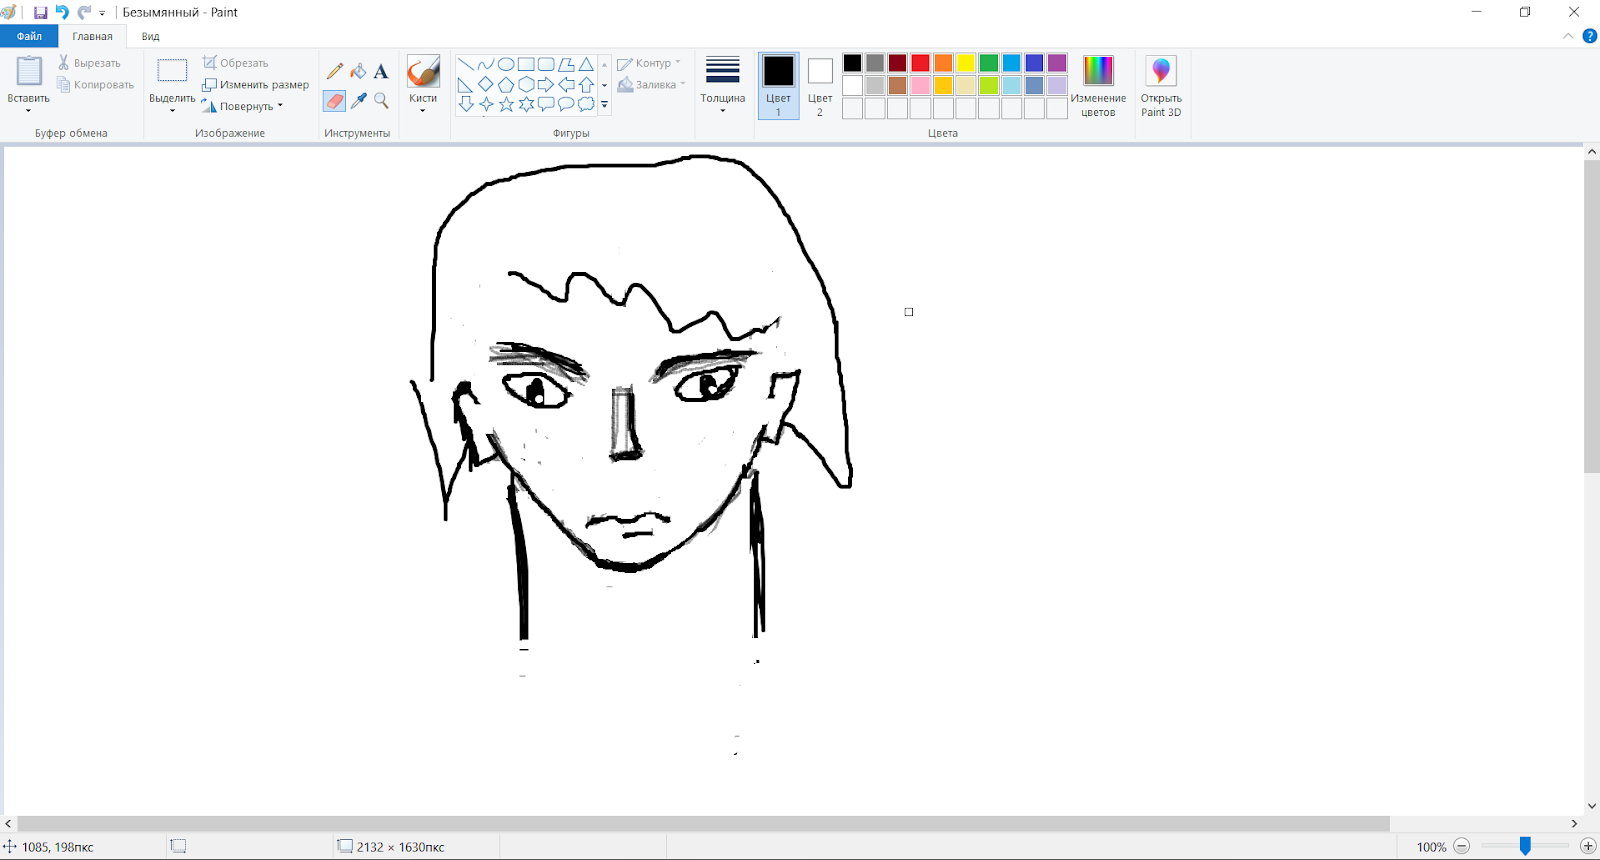Screen dimensions: 1600x860
Task: Select the Magnifier tool
Action: tap(381, 101)
